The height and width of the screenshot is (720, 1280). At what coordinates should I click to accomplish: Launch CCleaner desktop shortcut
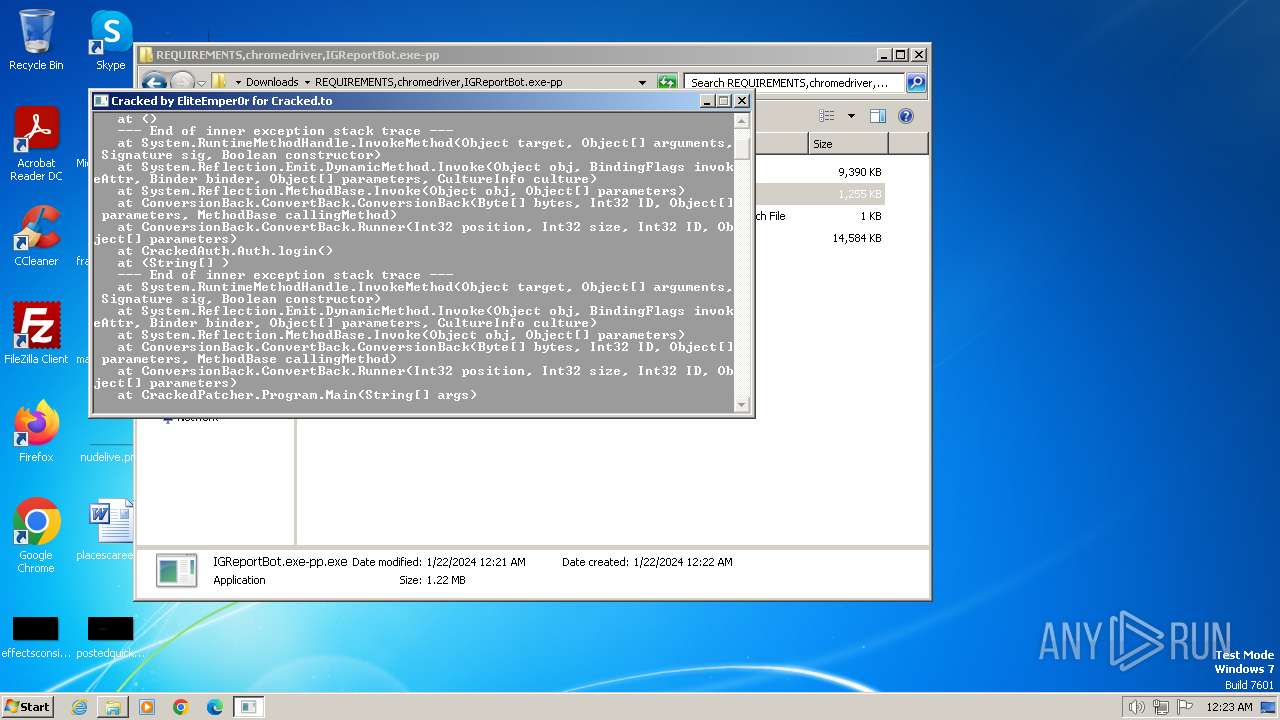point(36,236)
